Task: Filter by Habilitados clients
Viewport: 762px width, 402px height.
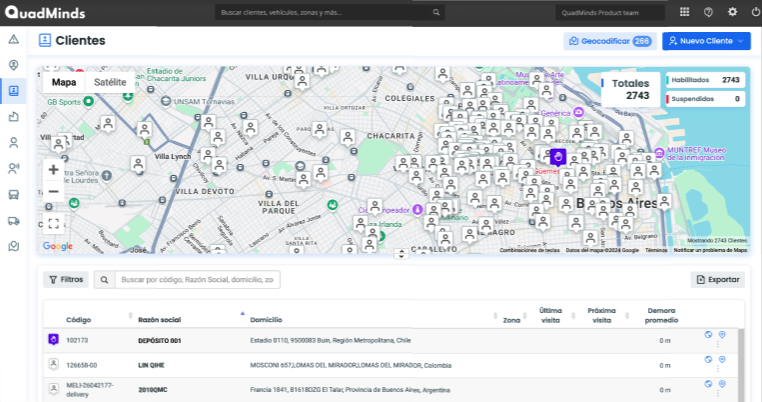Action: click(706, 80)
